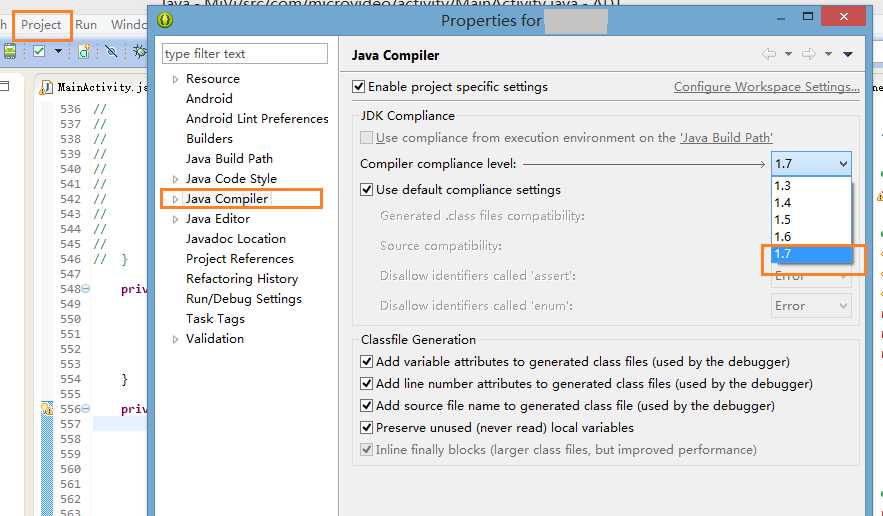Toggle Enable project specific settings checkbox
The height and width of the screenshot is (516, 883).
tap(358, 87)
